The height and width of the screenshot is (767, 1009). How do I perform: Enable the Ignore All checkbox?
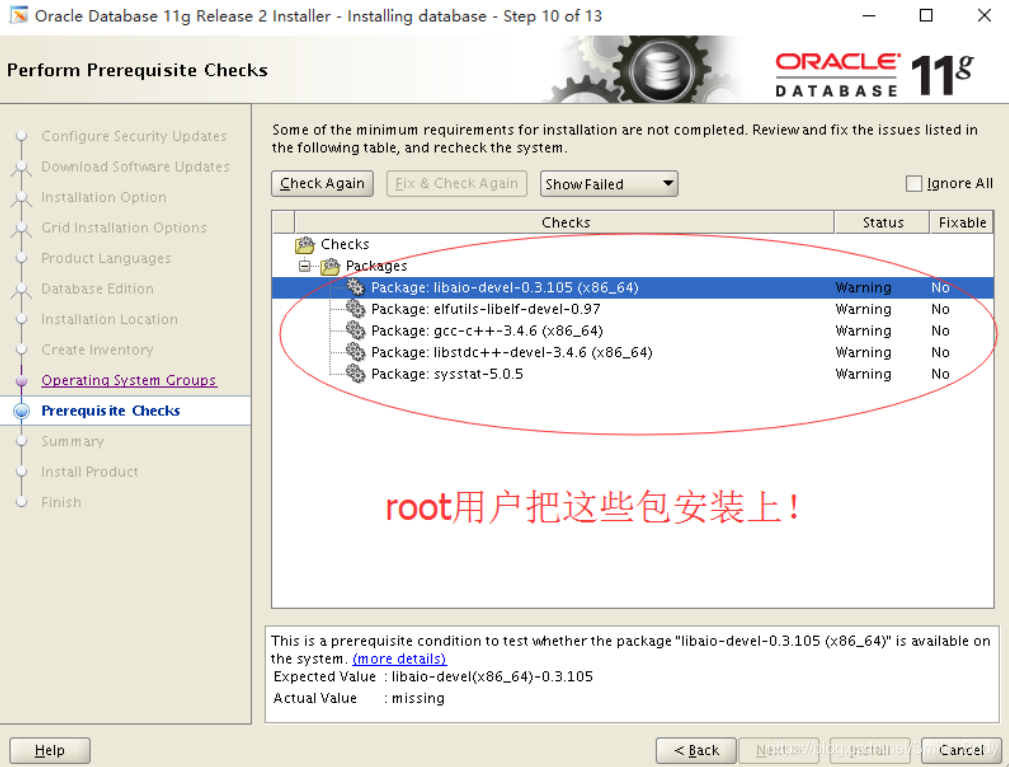[x=913, y=183]
